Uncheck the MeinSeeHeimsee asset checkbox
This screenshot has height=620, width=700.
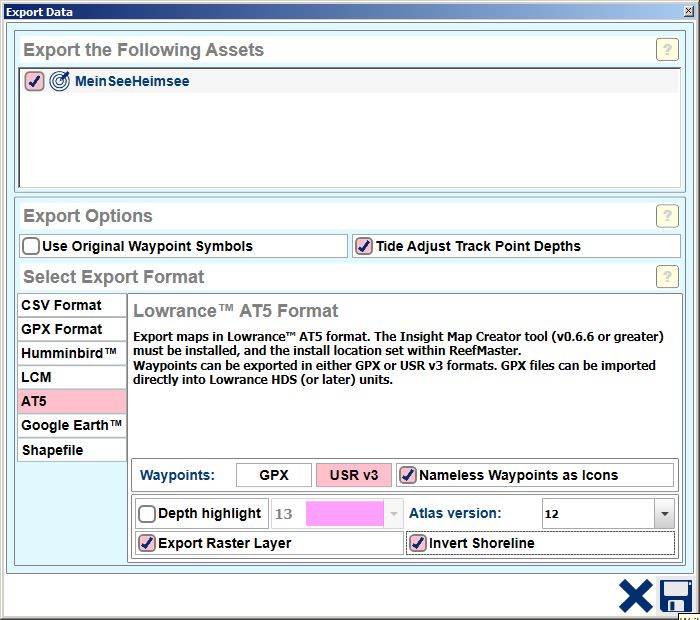pyautogui.click(x=35, y=82)
